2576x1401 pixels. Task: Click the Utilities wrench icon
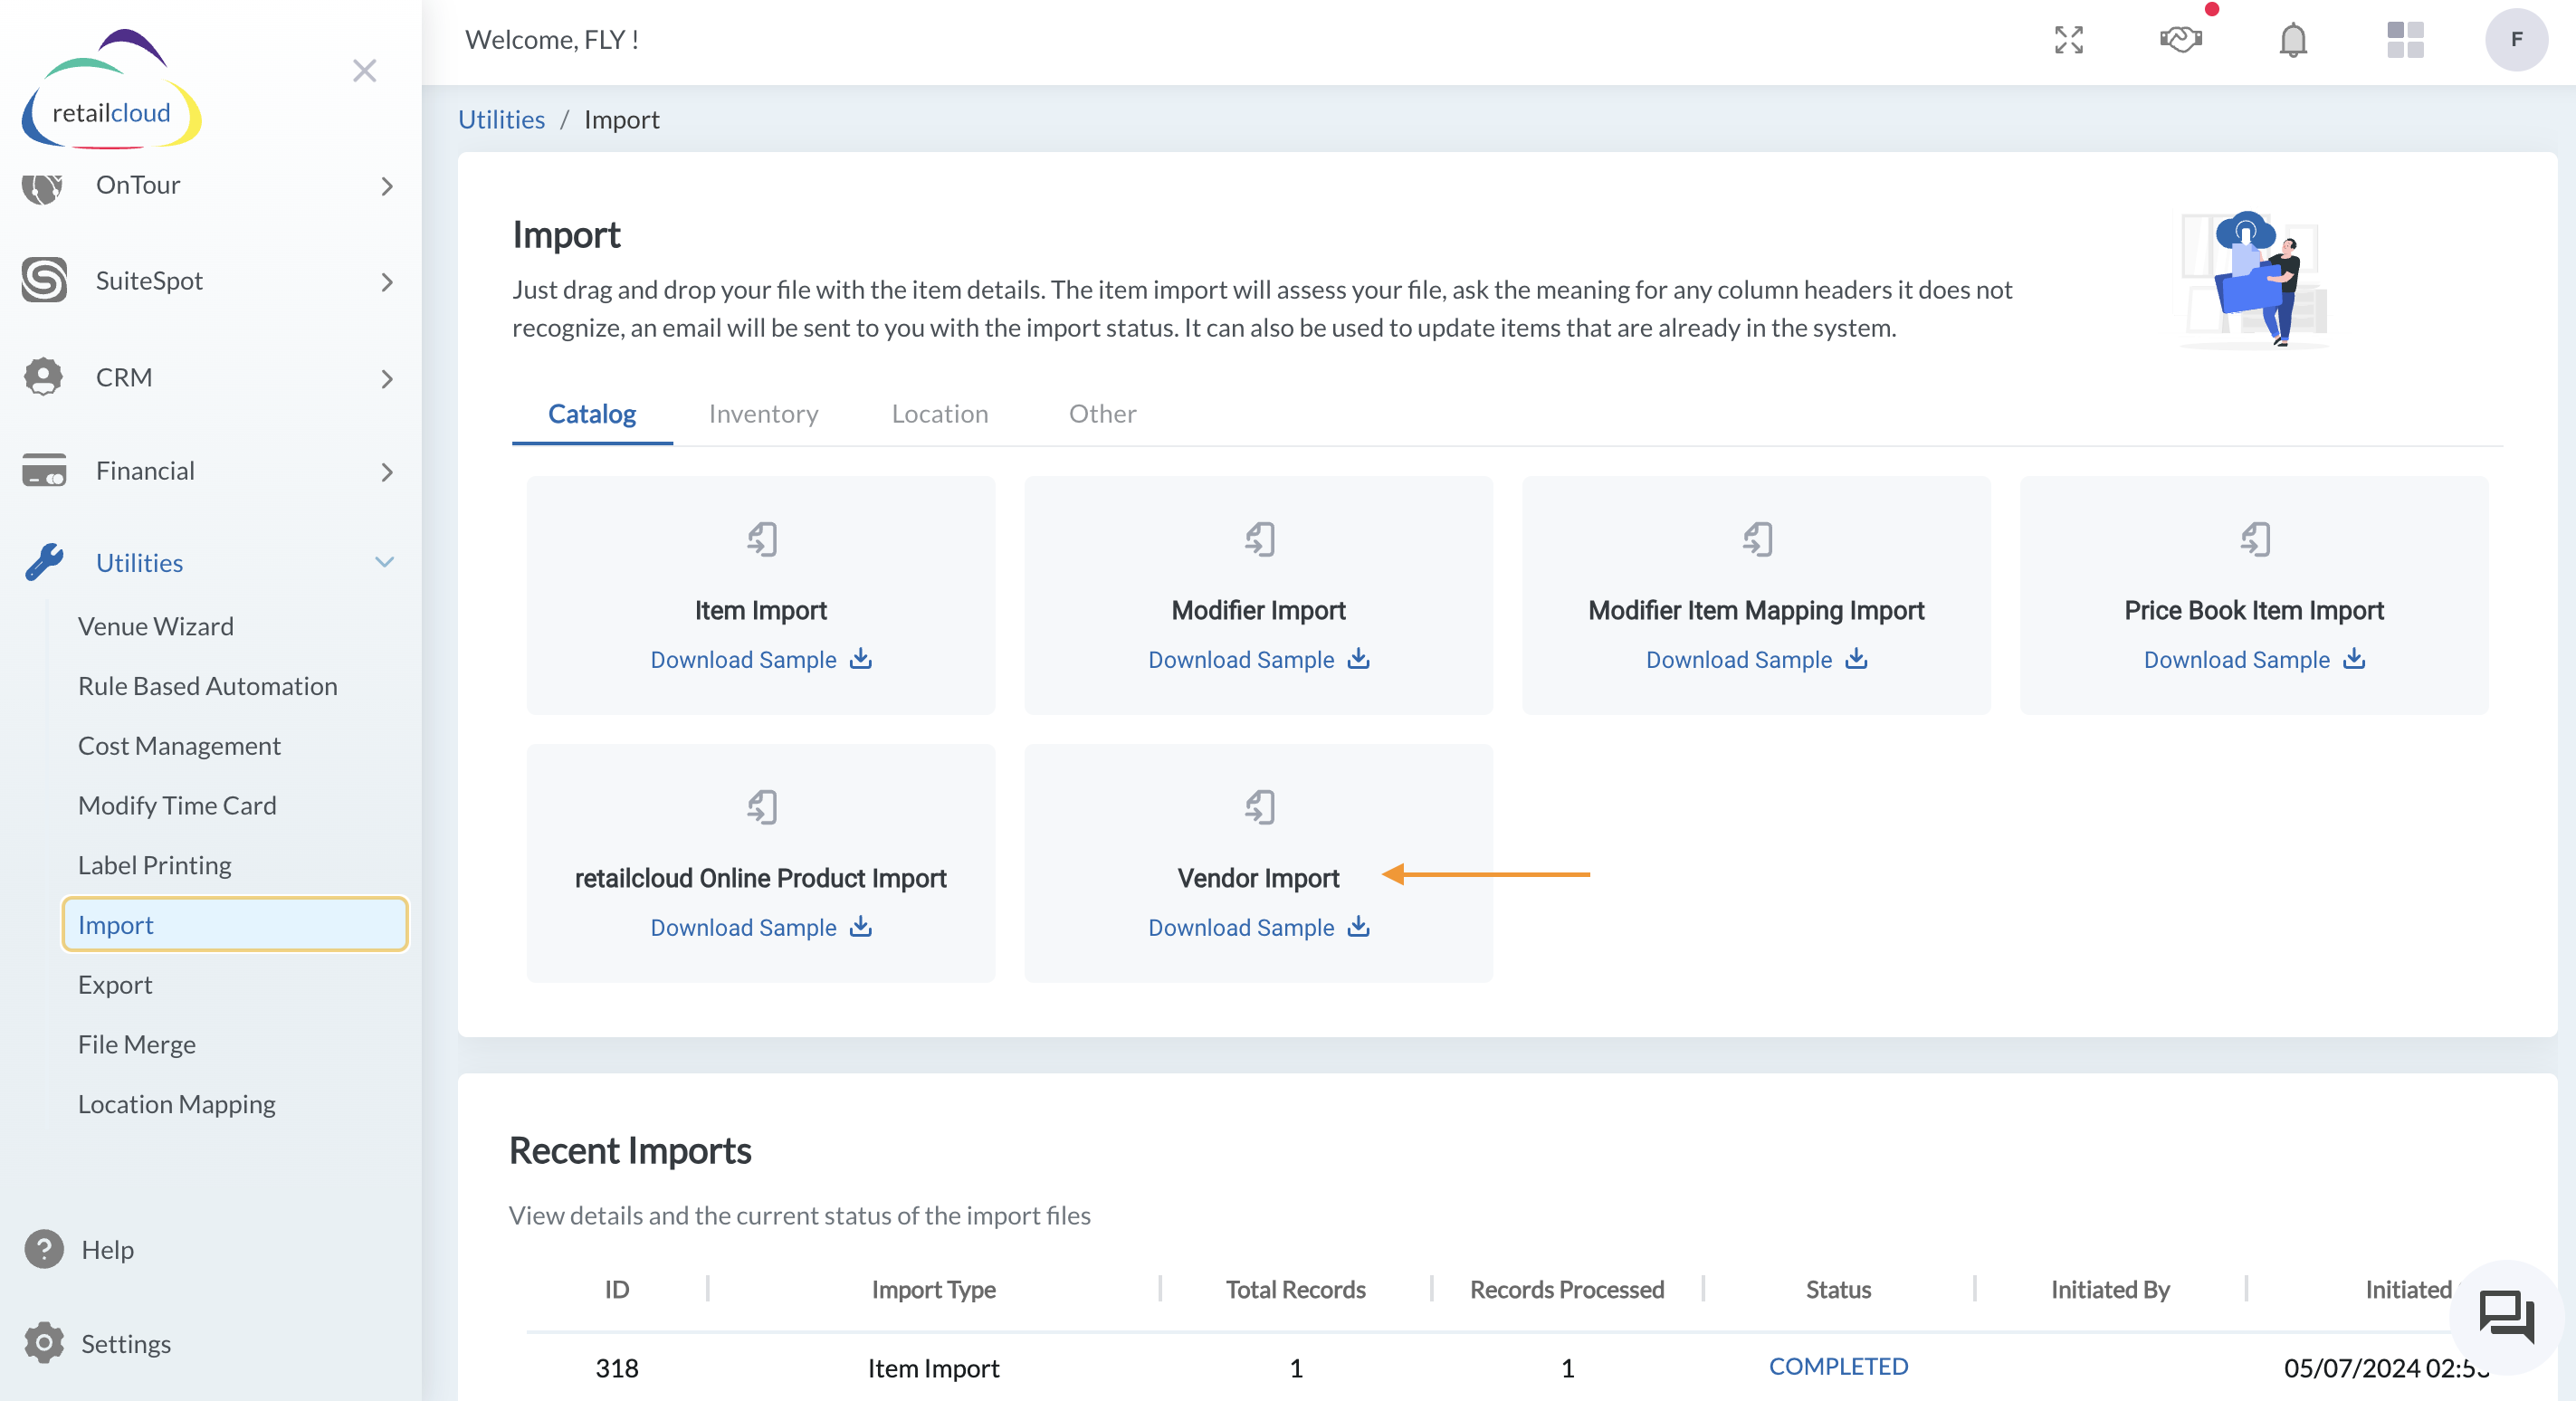click(x=45, y=562)
